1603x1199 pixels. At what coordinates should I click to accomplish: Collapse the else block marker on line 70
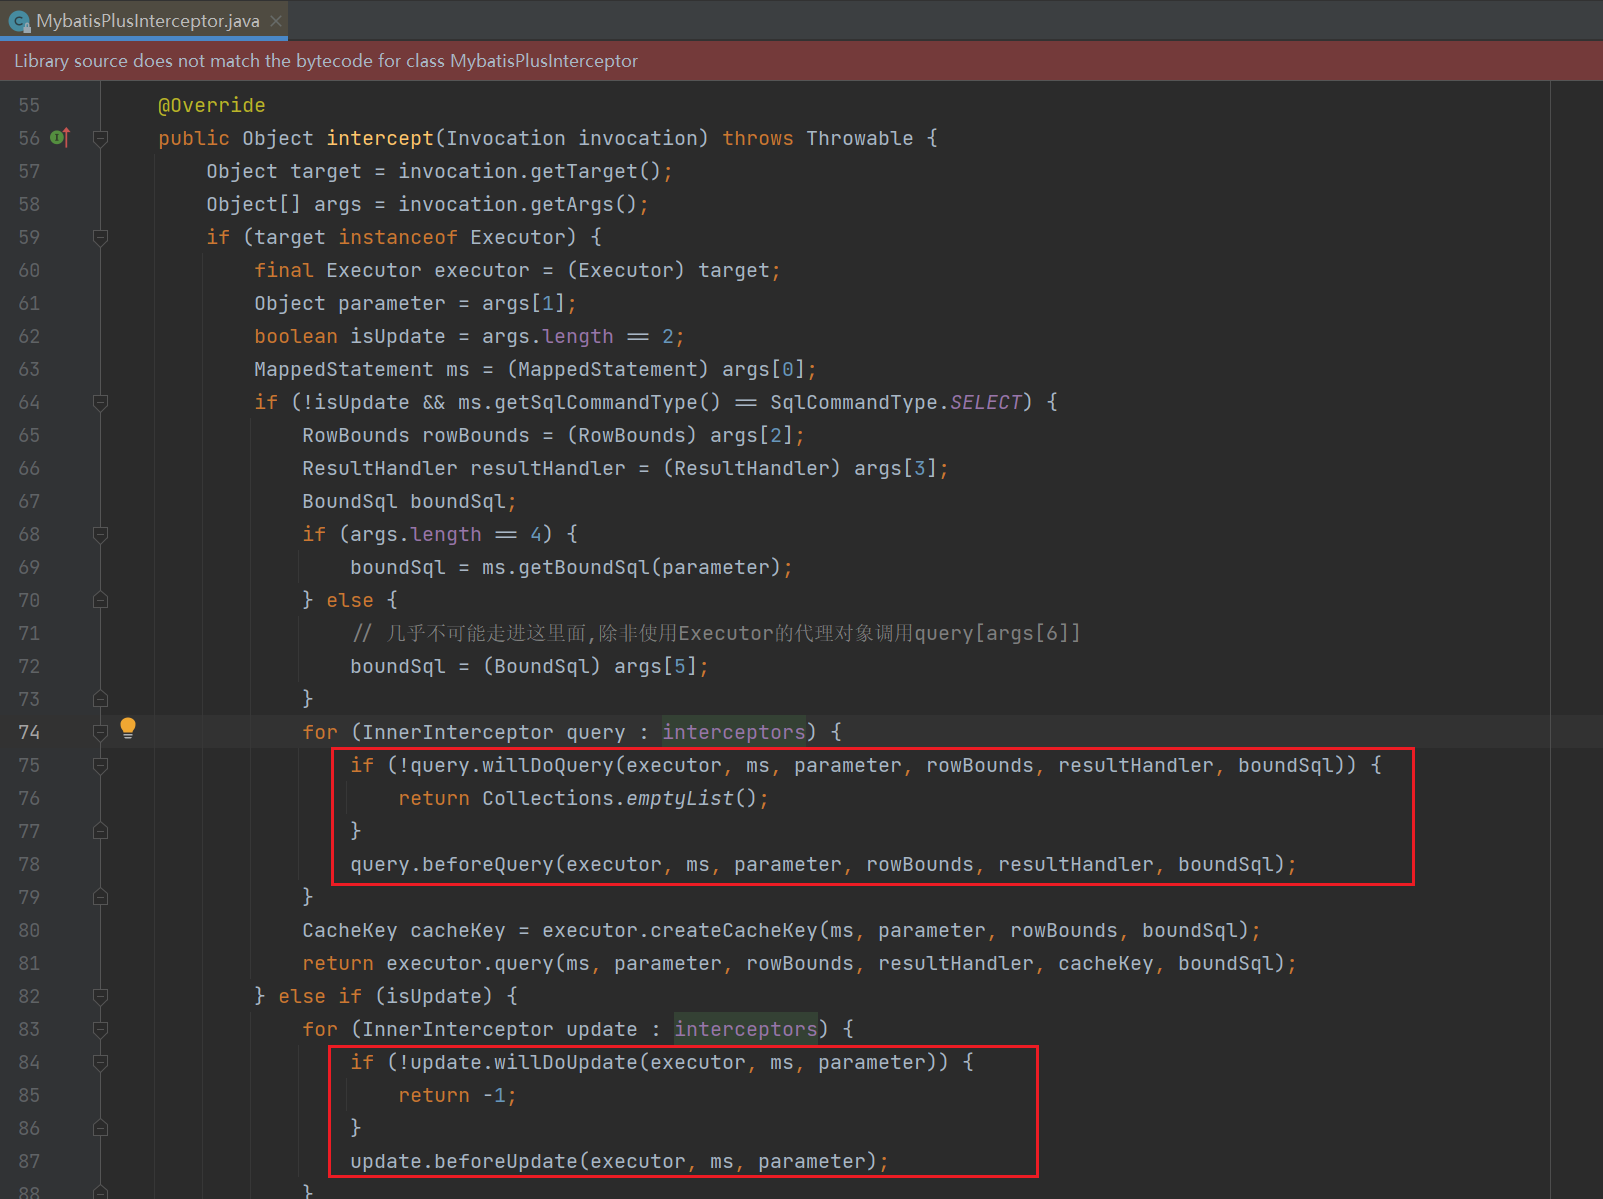pyautogui.click(x=100, y=601)
